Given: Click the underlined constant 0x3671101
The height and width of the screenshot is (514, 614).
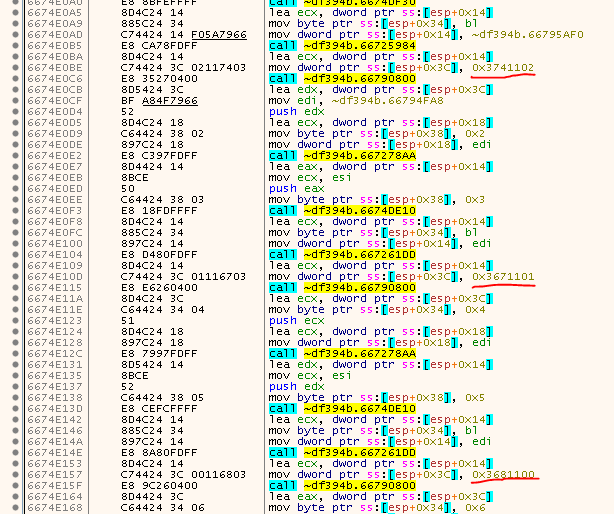Looking at the screenshot, I should click(505, 276).
